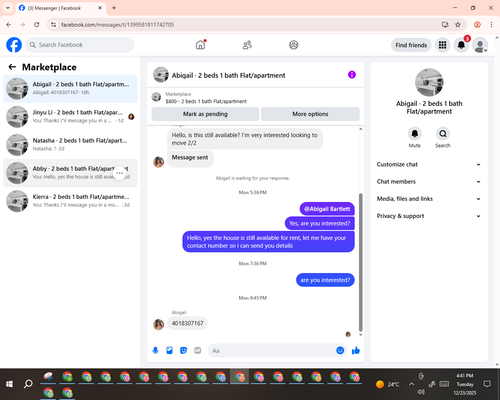Send a thumbs up like
Viewport: 500px width, 400px height.
[356, 350]
